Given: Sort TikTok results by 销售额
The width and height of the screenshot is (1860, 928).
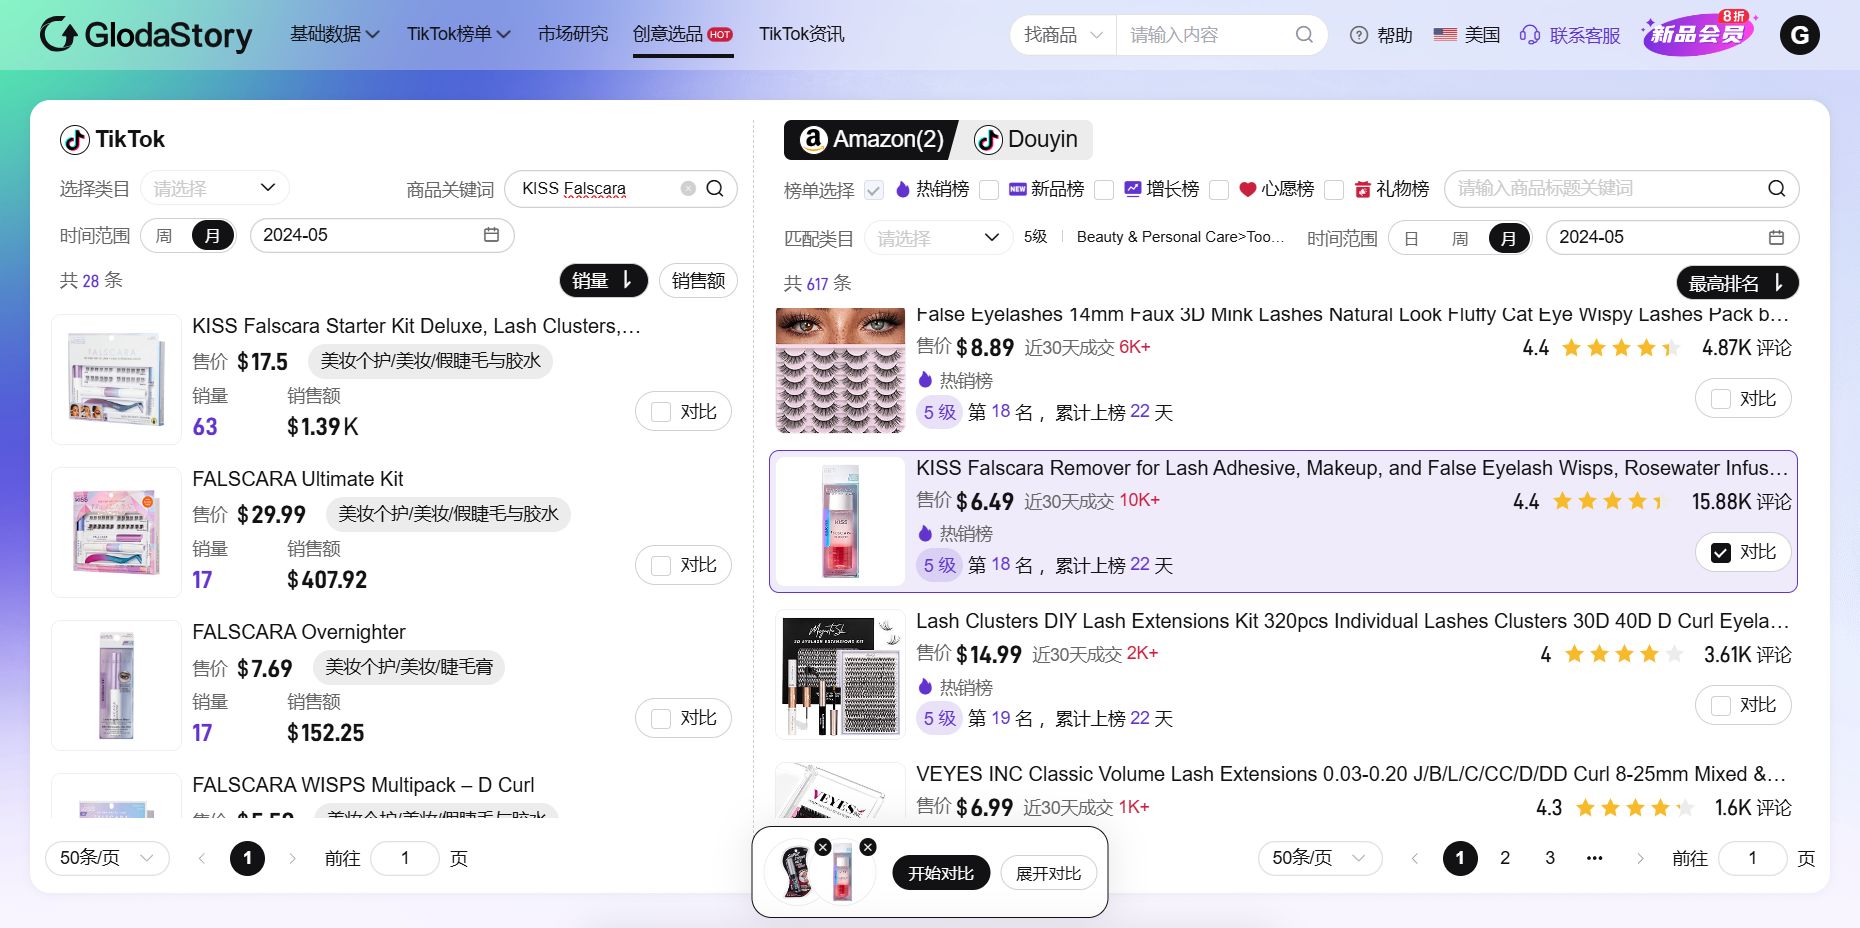Looking at the screenshot, I should point(698,281).
